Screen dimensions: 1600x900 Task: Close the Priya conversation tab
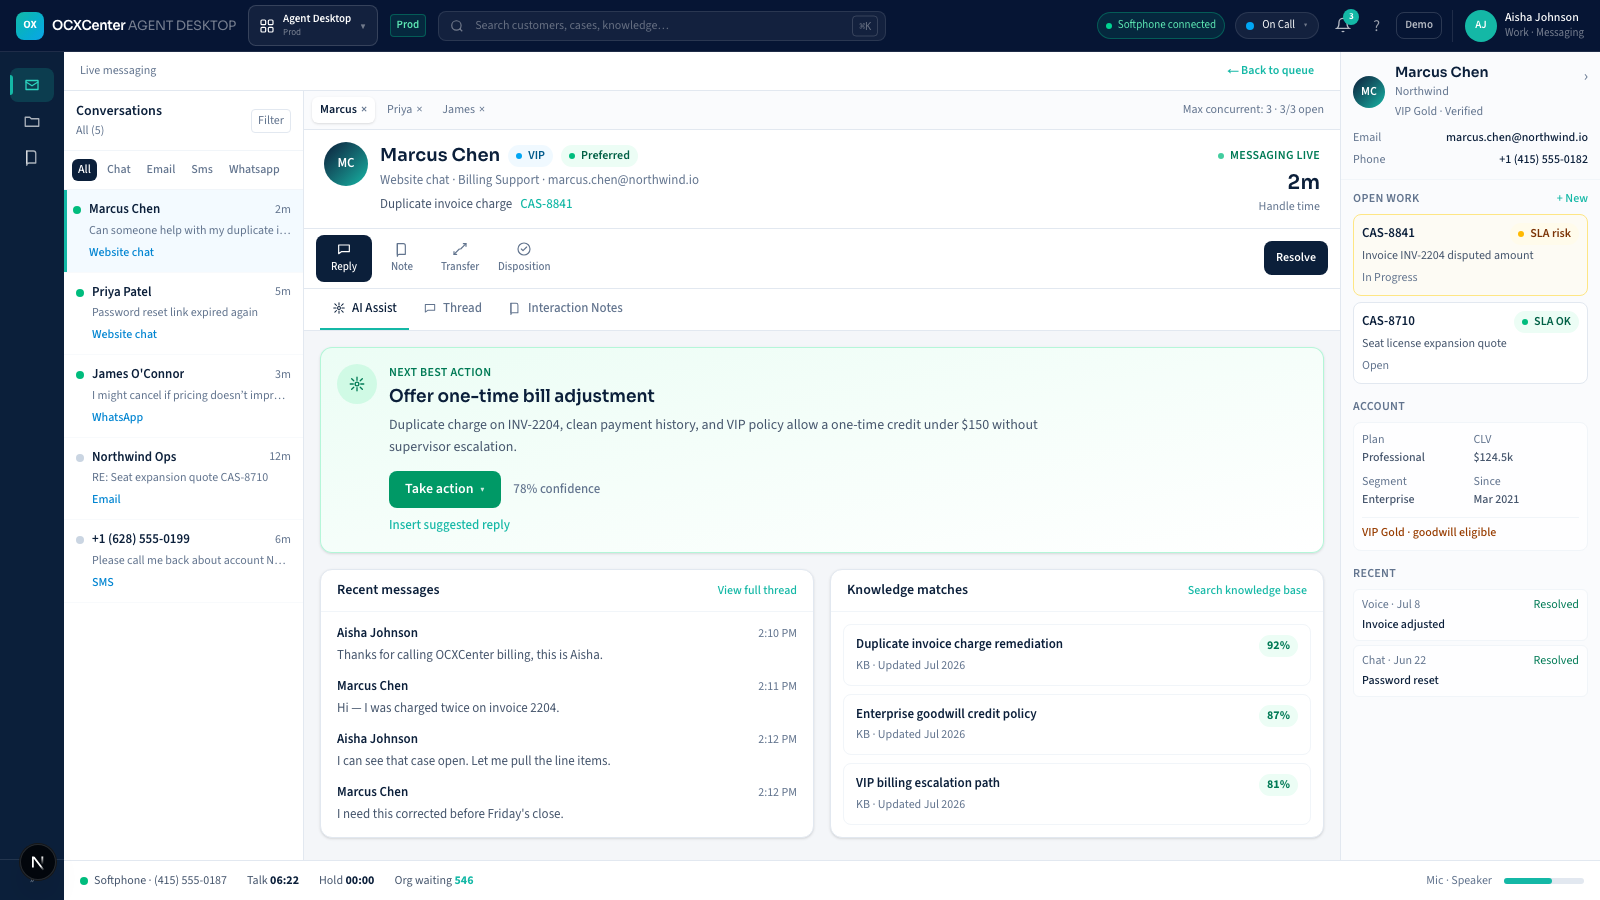tap(419, 109)
